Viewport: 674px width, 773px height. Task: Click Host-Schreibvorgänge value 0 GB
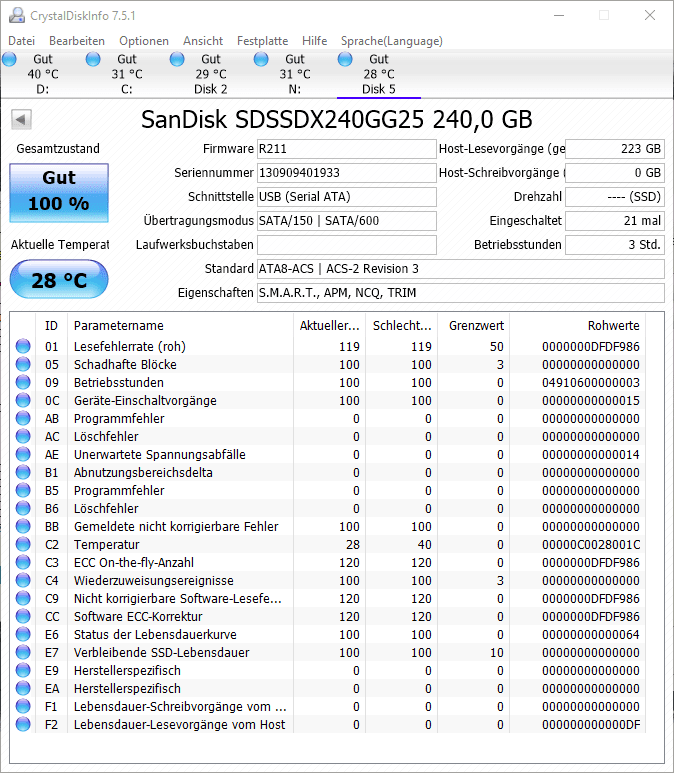(x=615, y=173)
